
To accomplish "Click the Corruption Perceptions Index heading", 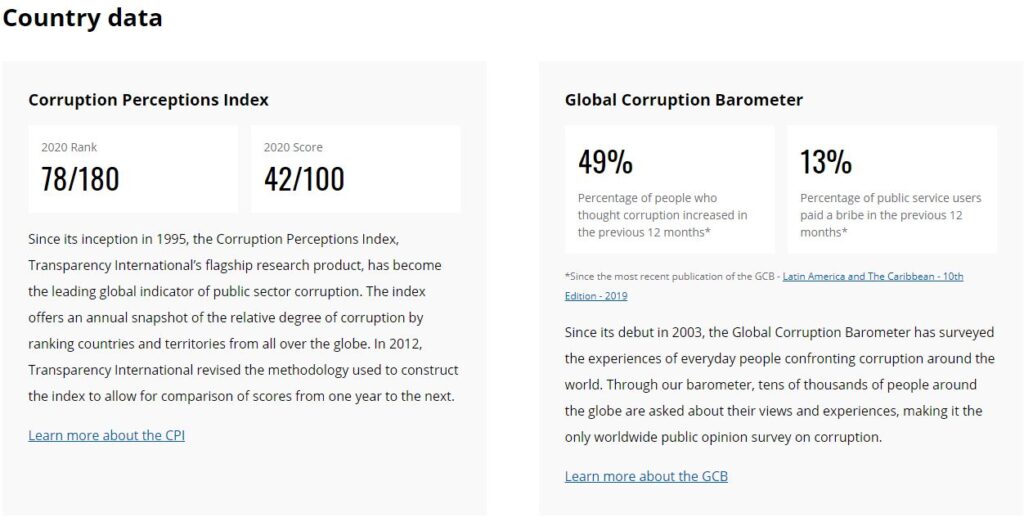I will click(148, 100).
